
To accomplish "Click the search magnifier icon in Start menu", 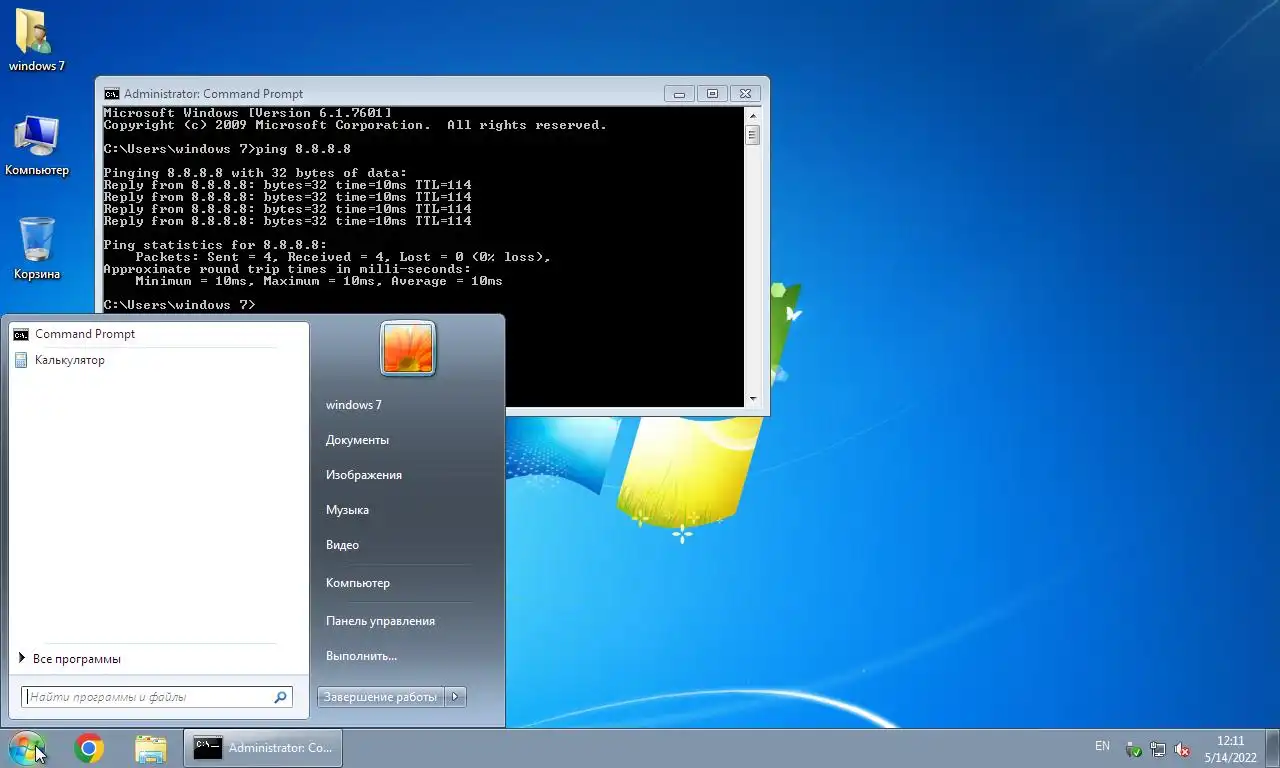I will [281, 697].
